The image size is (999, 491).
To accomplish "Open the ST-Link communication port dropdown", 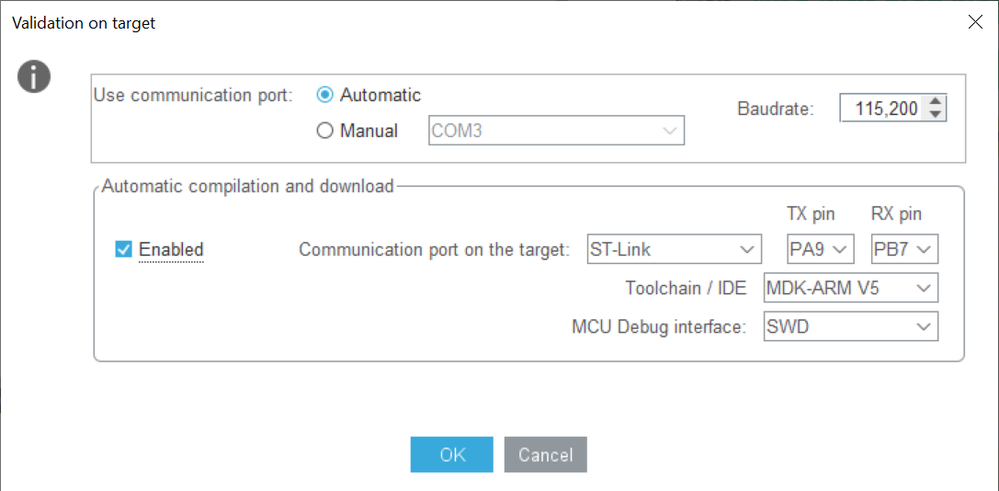I will click(673, 249).
